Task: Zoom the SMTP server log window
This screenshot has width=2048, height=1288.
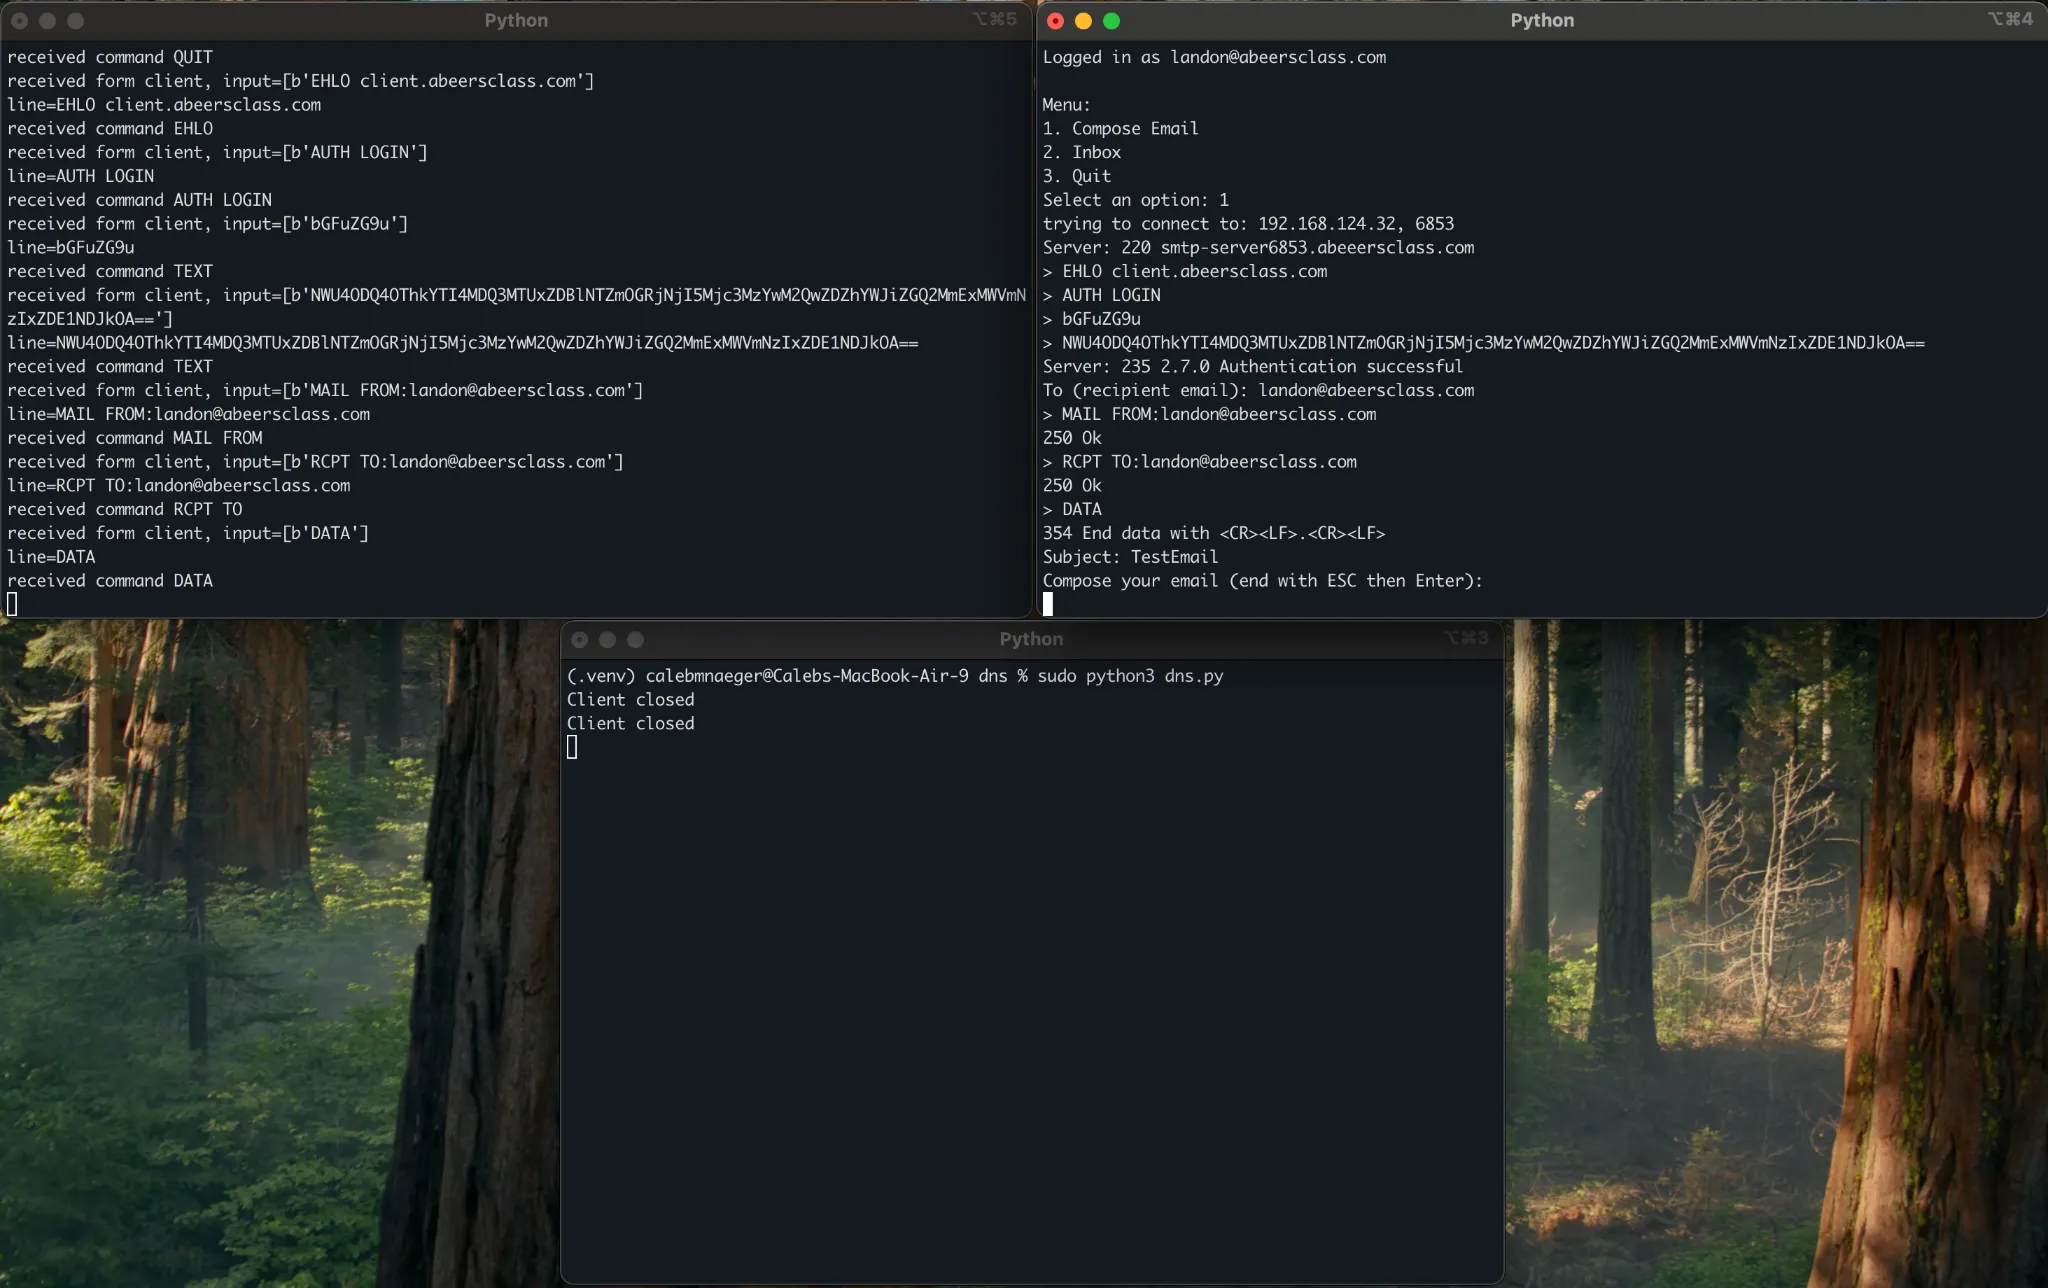Action: [75, 21]
